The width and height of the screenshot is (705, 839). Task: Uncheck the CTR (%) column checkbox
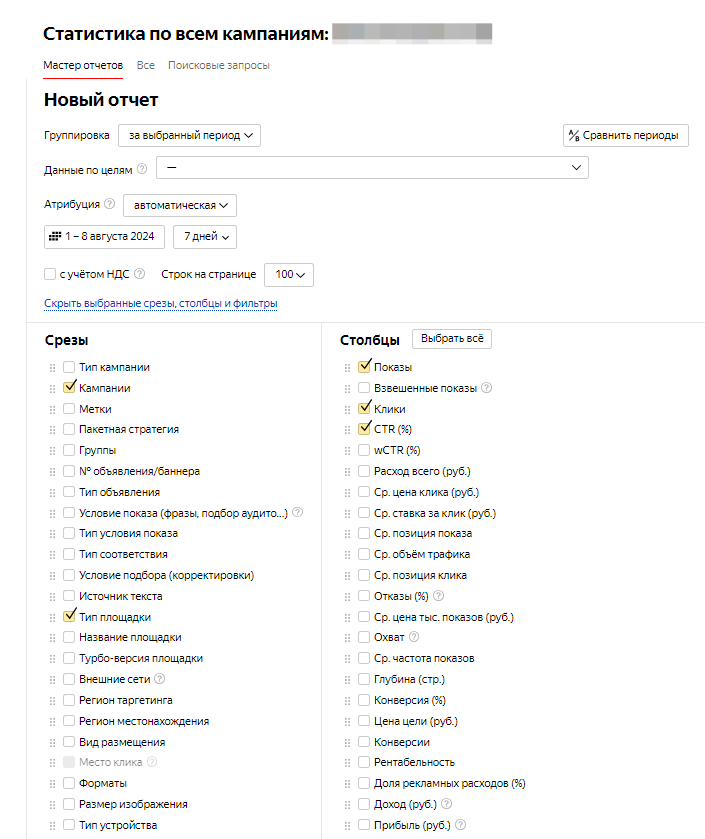point(364,429)
